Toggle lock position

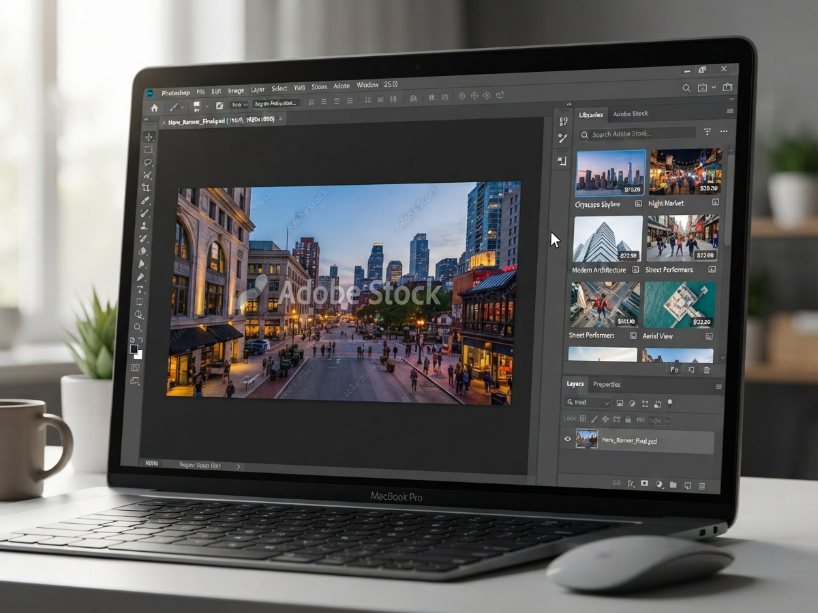605,419
